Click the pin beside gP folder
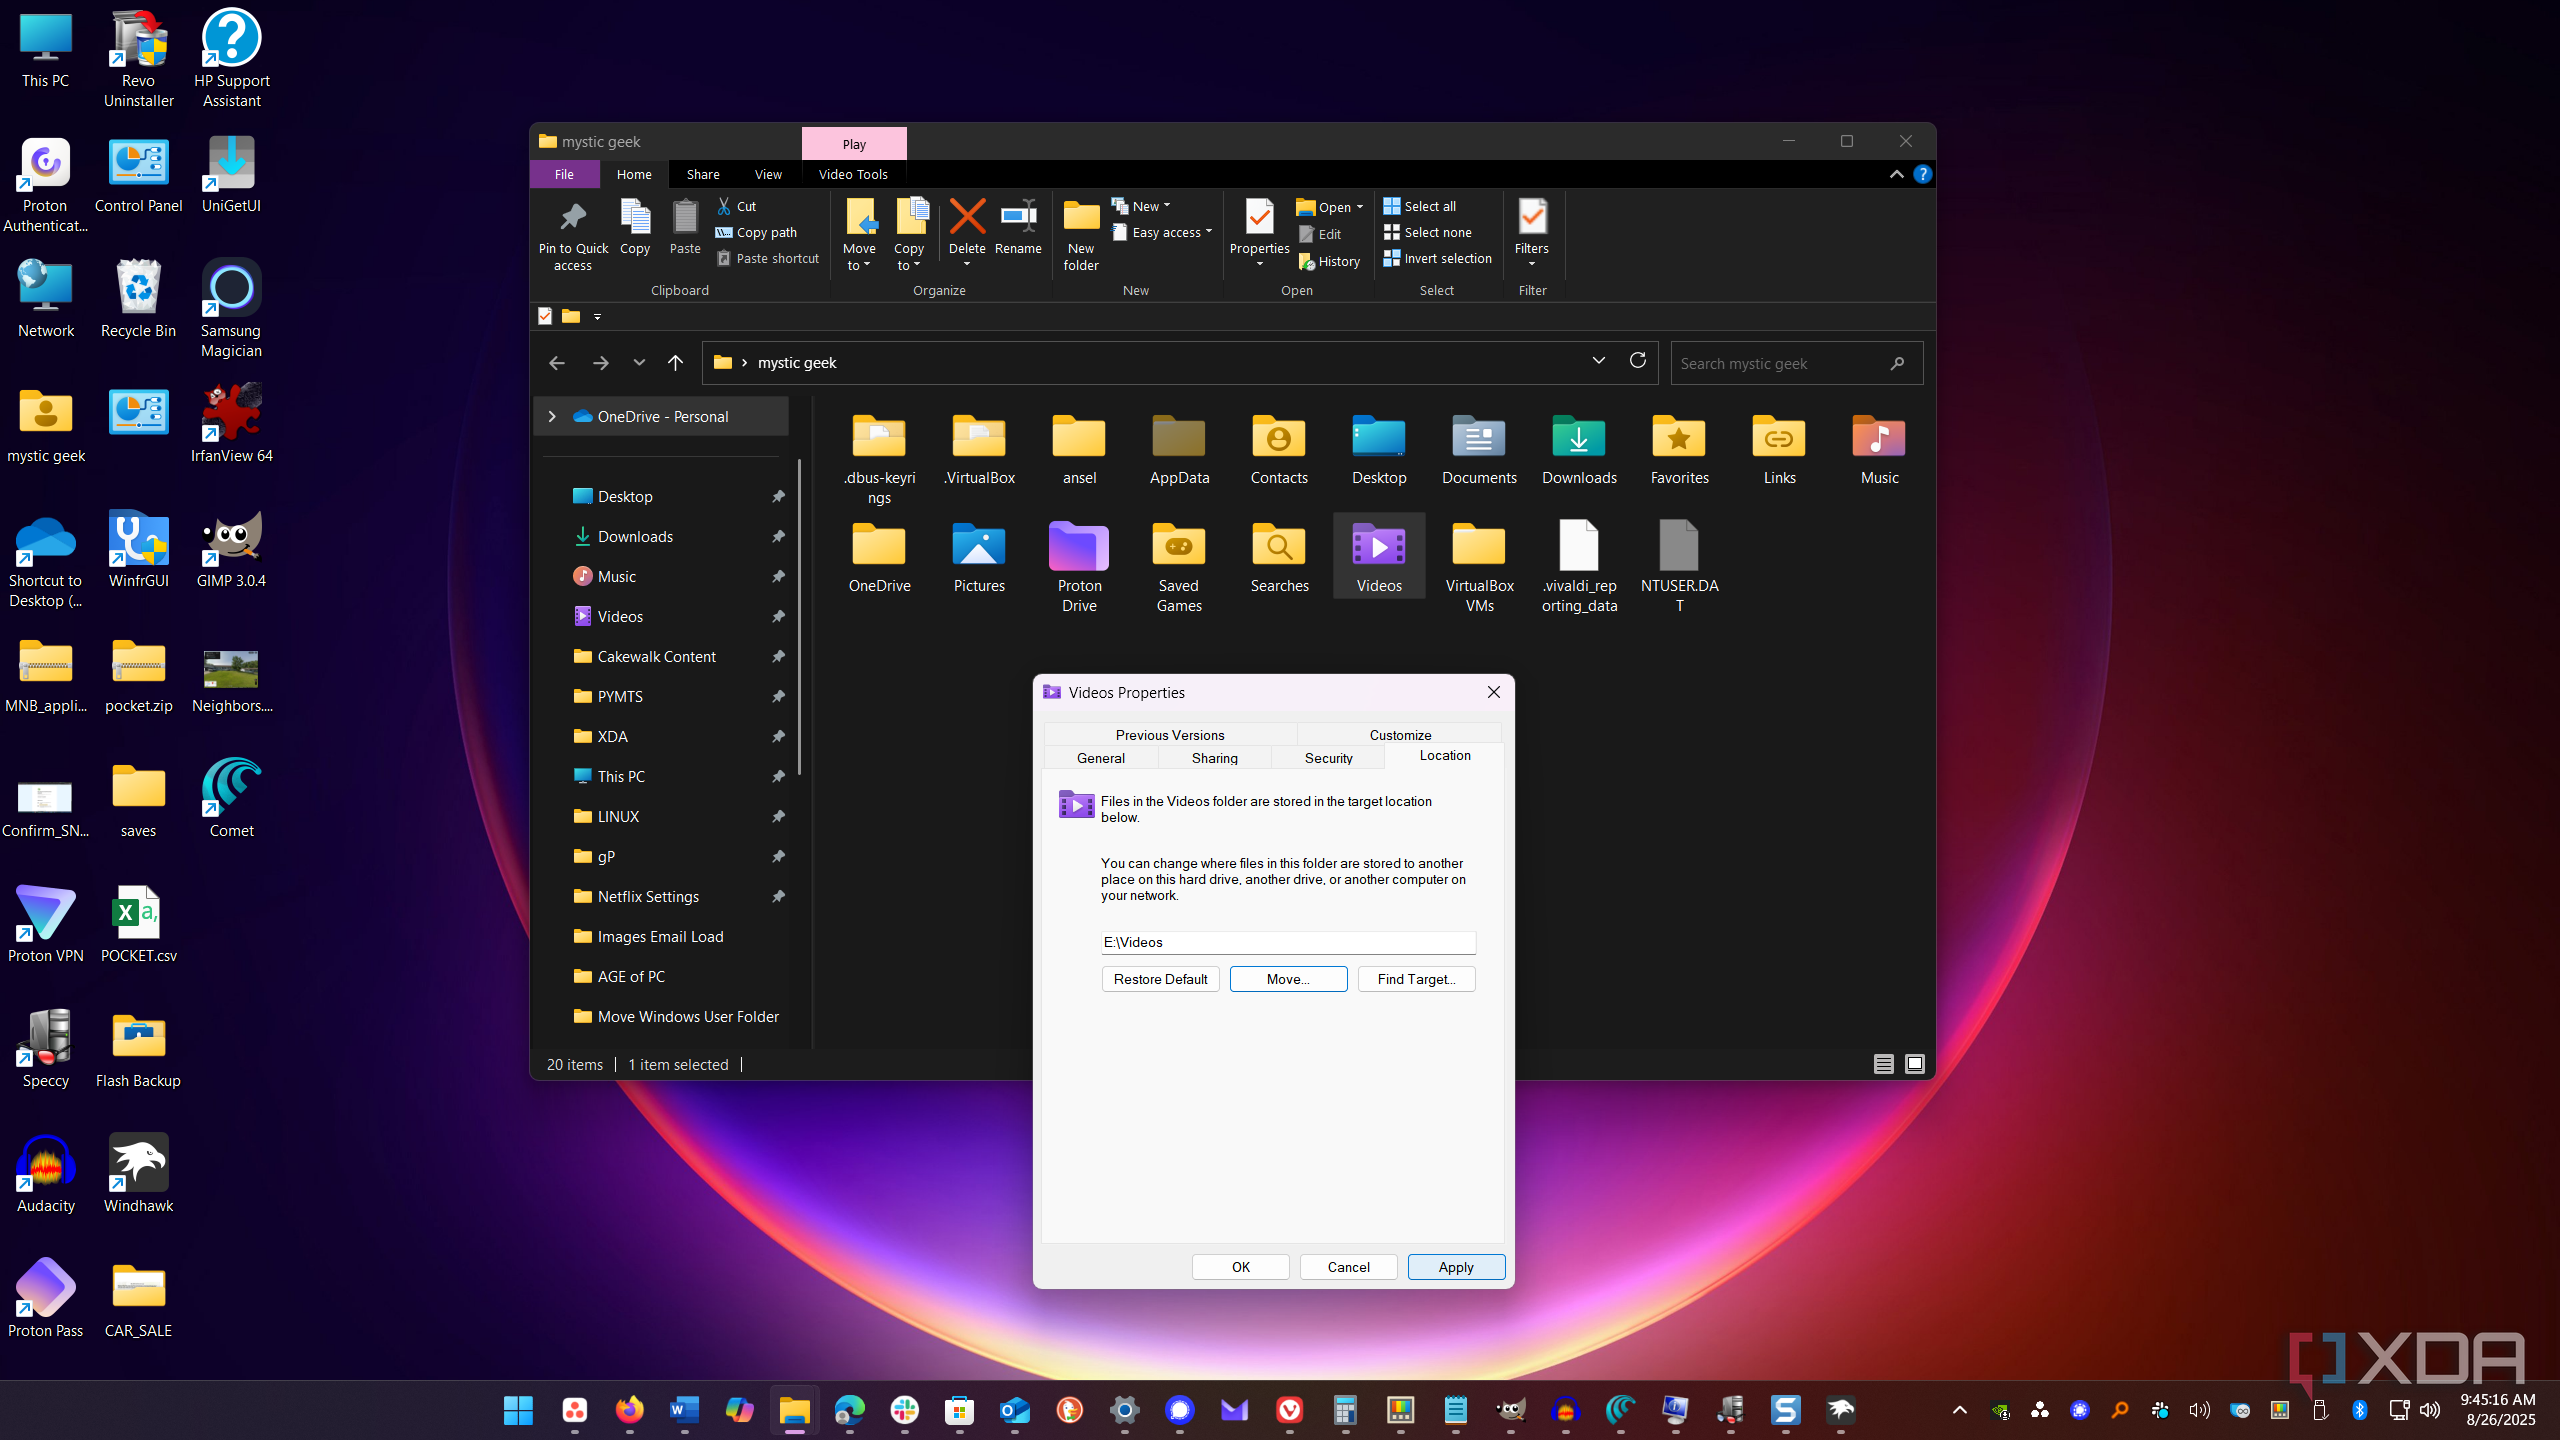 pyautogui.click(x=778, y=856)
